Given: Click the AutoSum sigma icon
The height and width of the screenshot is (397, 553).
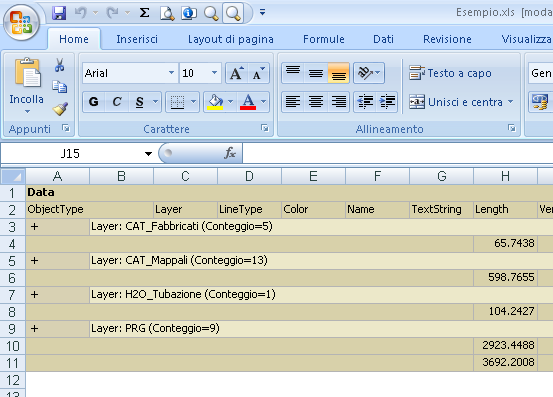Looking at the screenshot, I should pyautogui.click(x=144, y=13).
